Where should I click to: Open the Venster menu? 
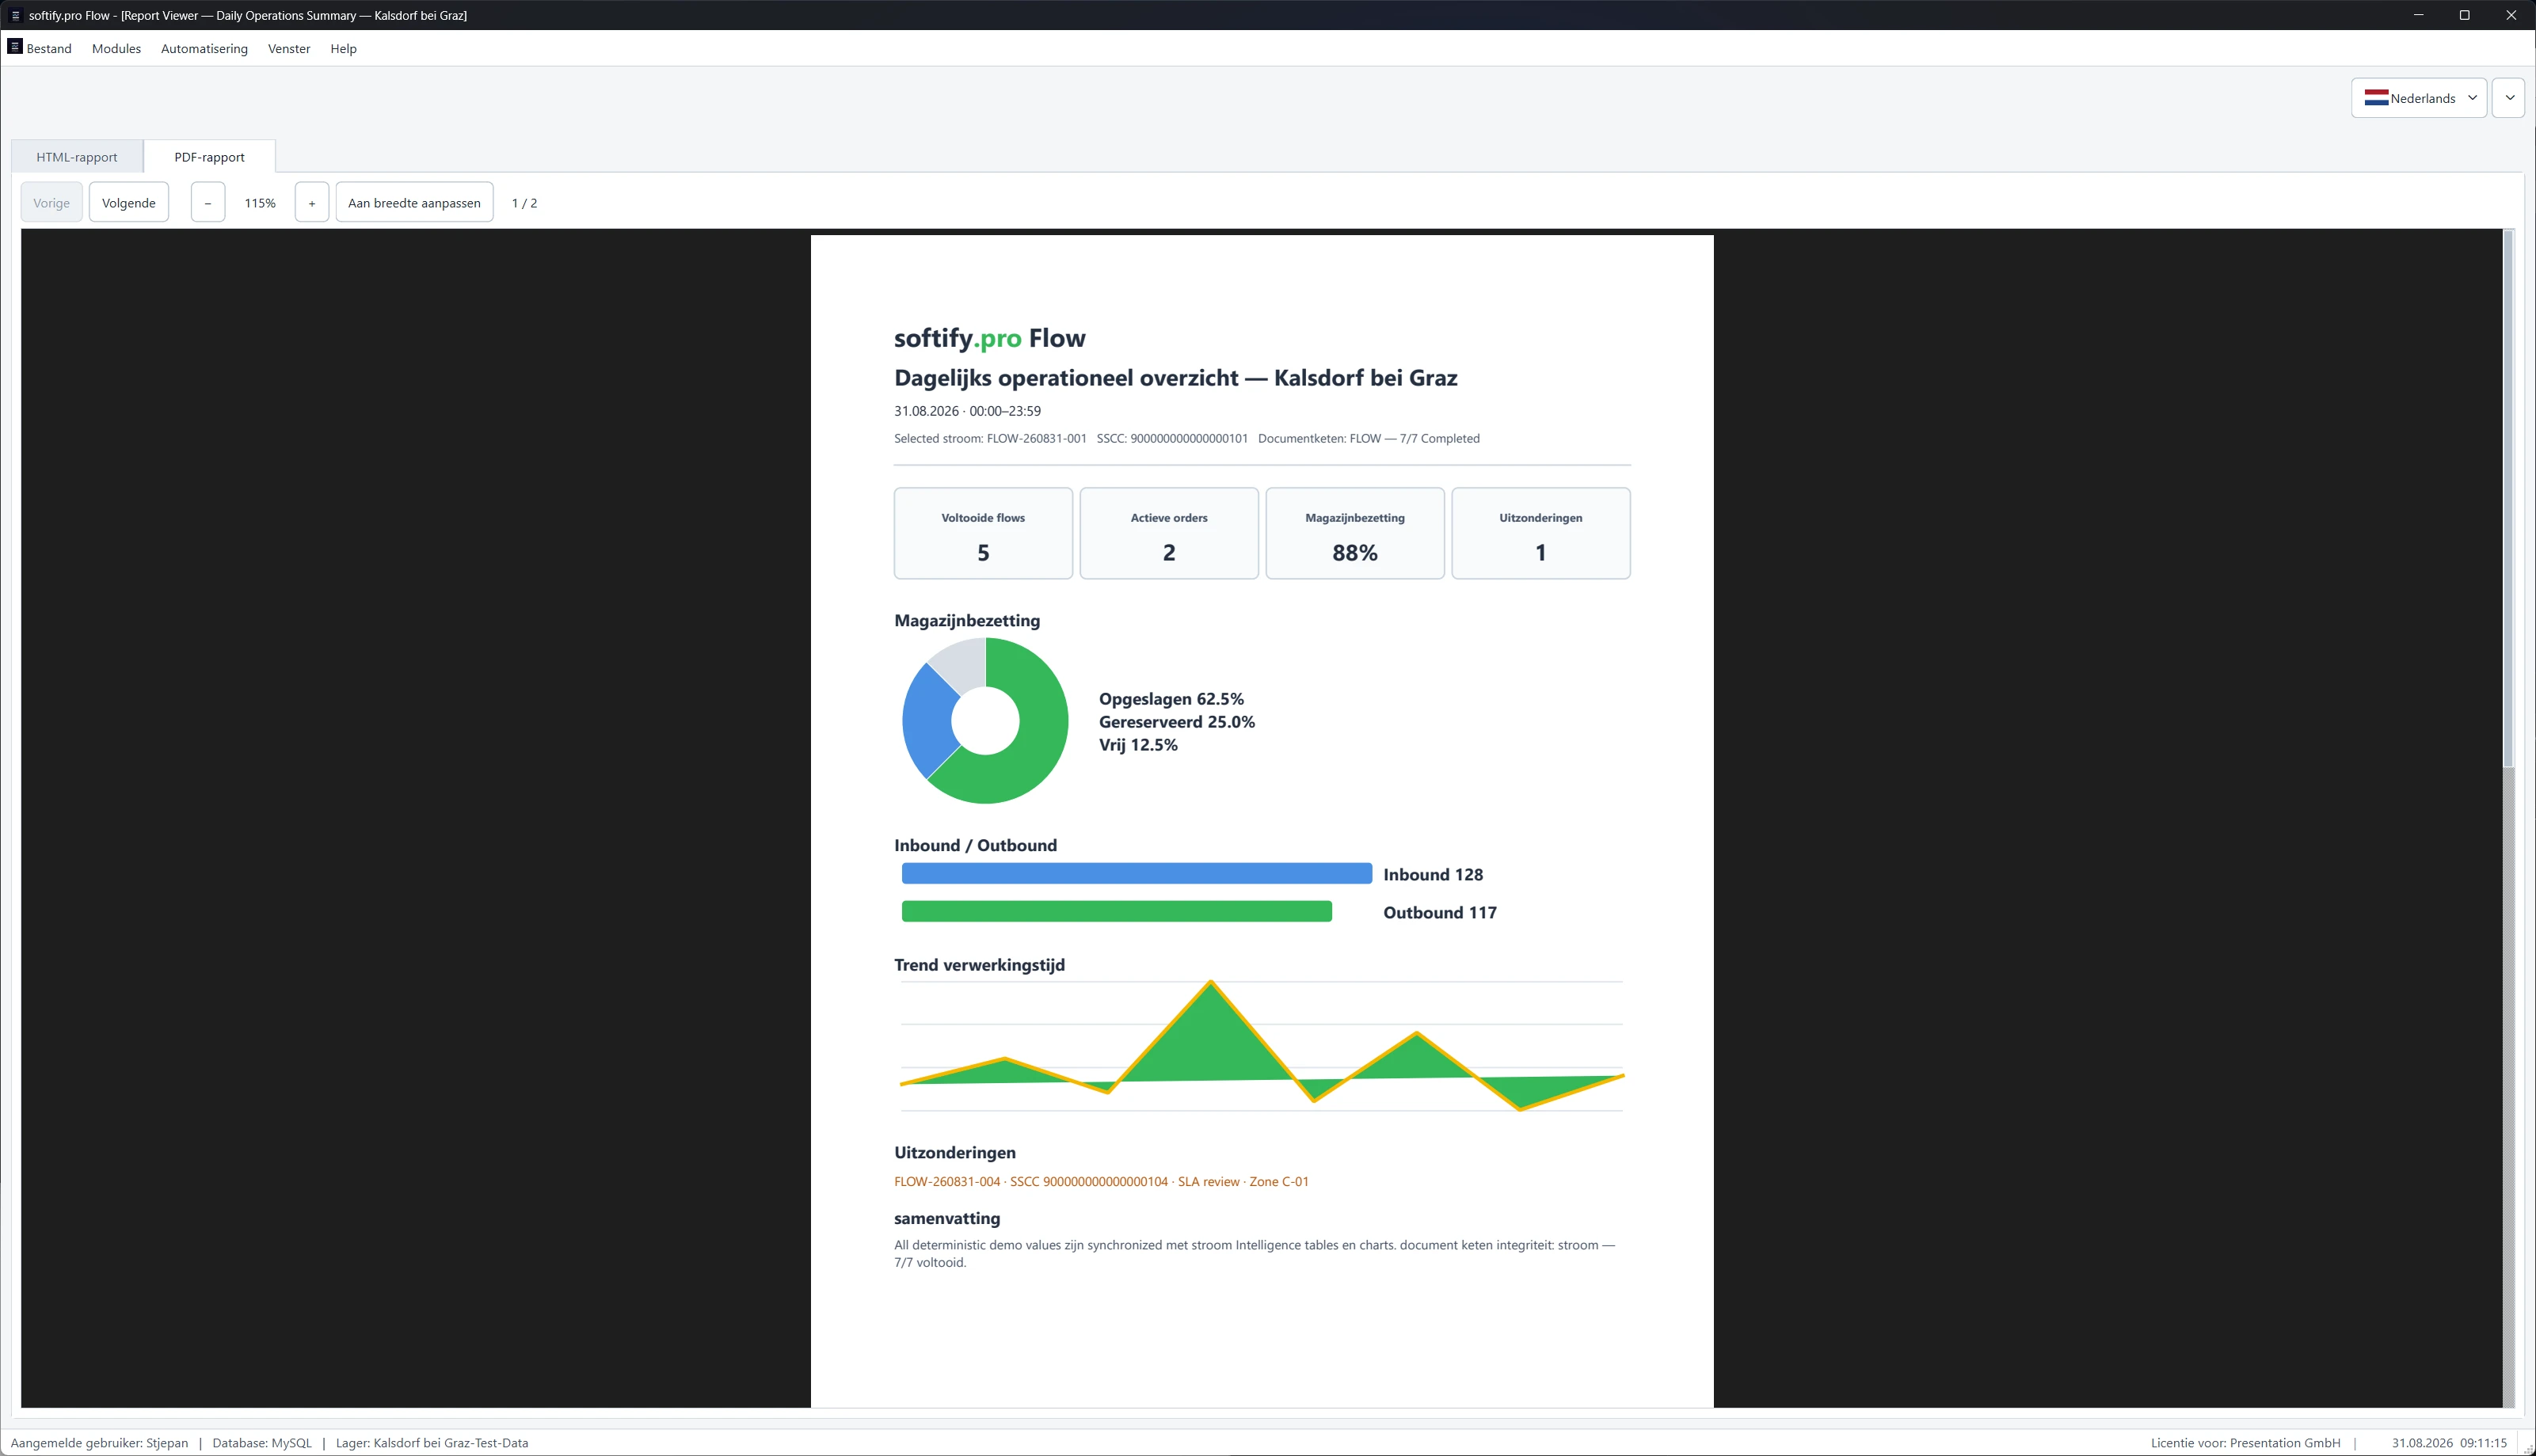289,48
